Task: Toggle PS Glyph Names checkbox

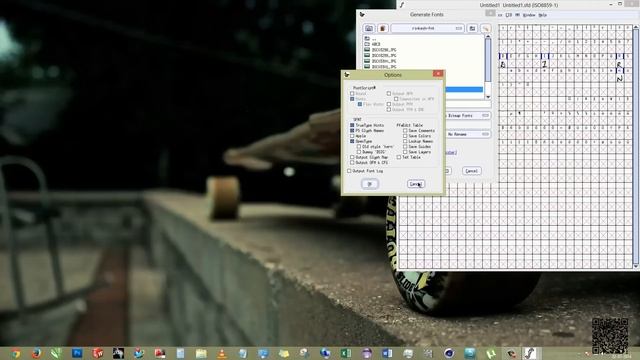Action: 352,131
